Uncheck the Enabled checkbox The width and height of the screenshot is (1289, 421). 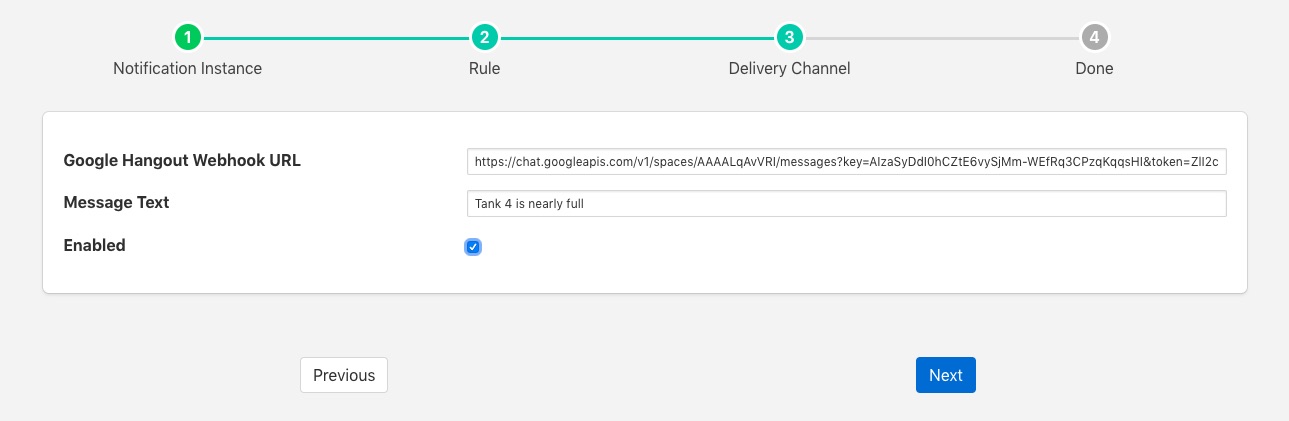click(473, 247)
